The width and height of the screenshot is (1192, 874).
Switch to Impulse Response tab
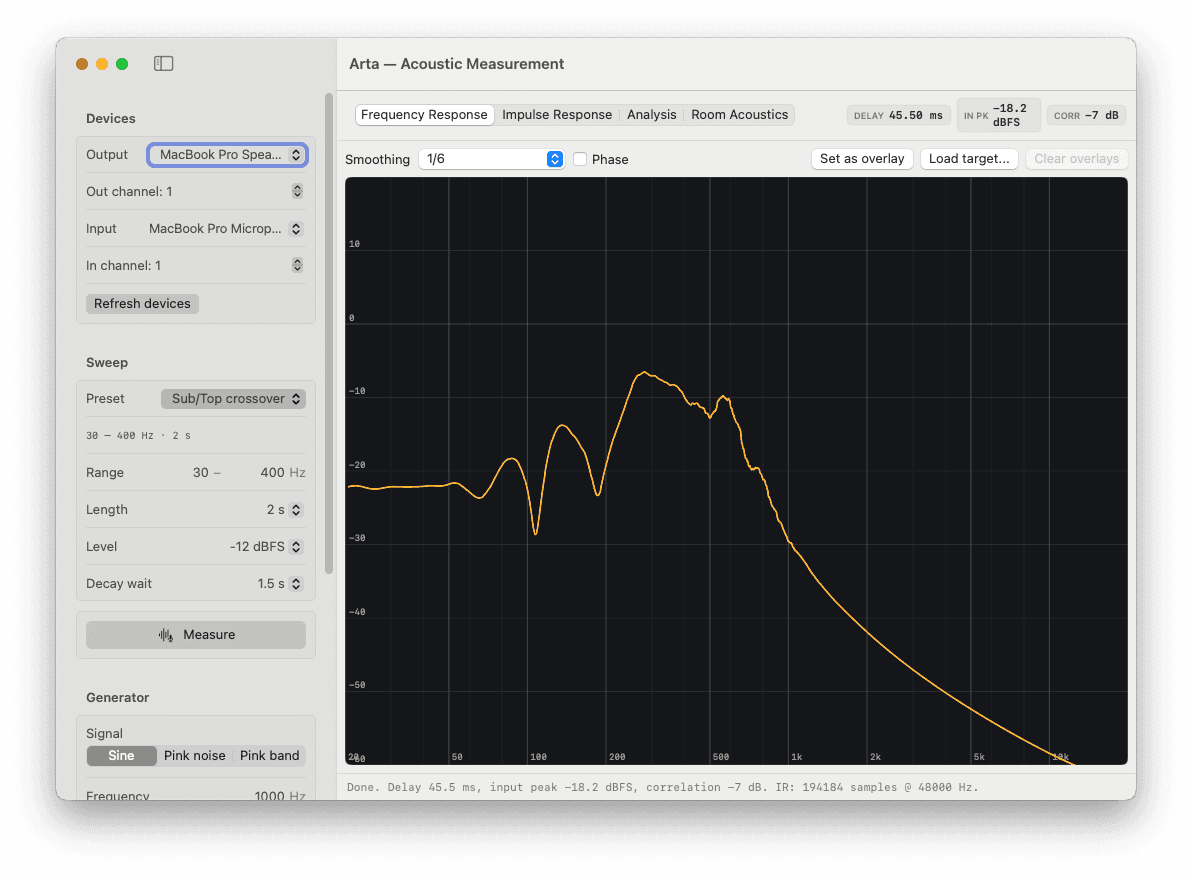coord(556,115)
